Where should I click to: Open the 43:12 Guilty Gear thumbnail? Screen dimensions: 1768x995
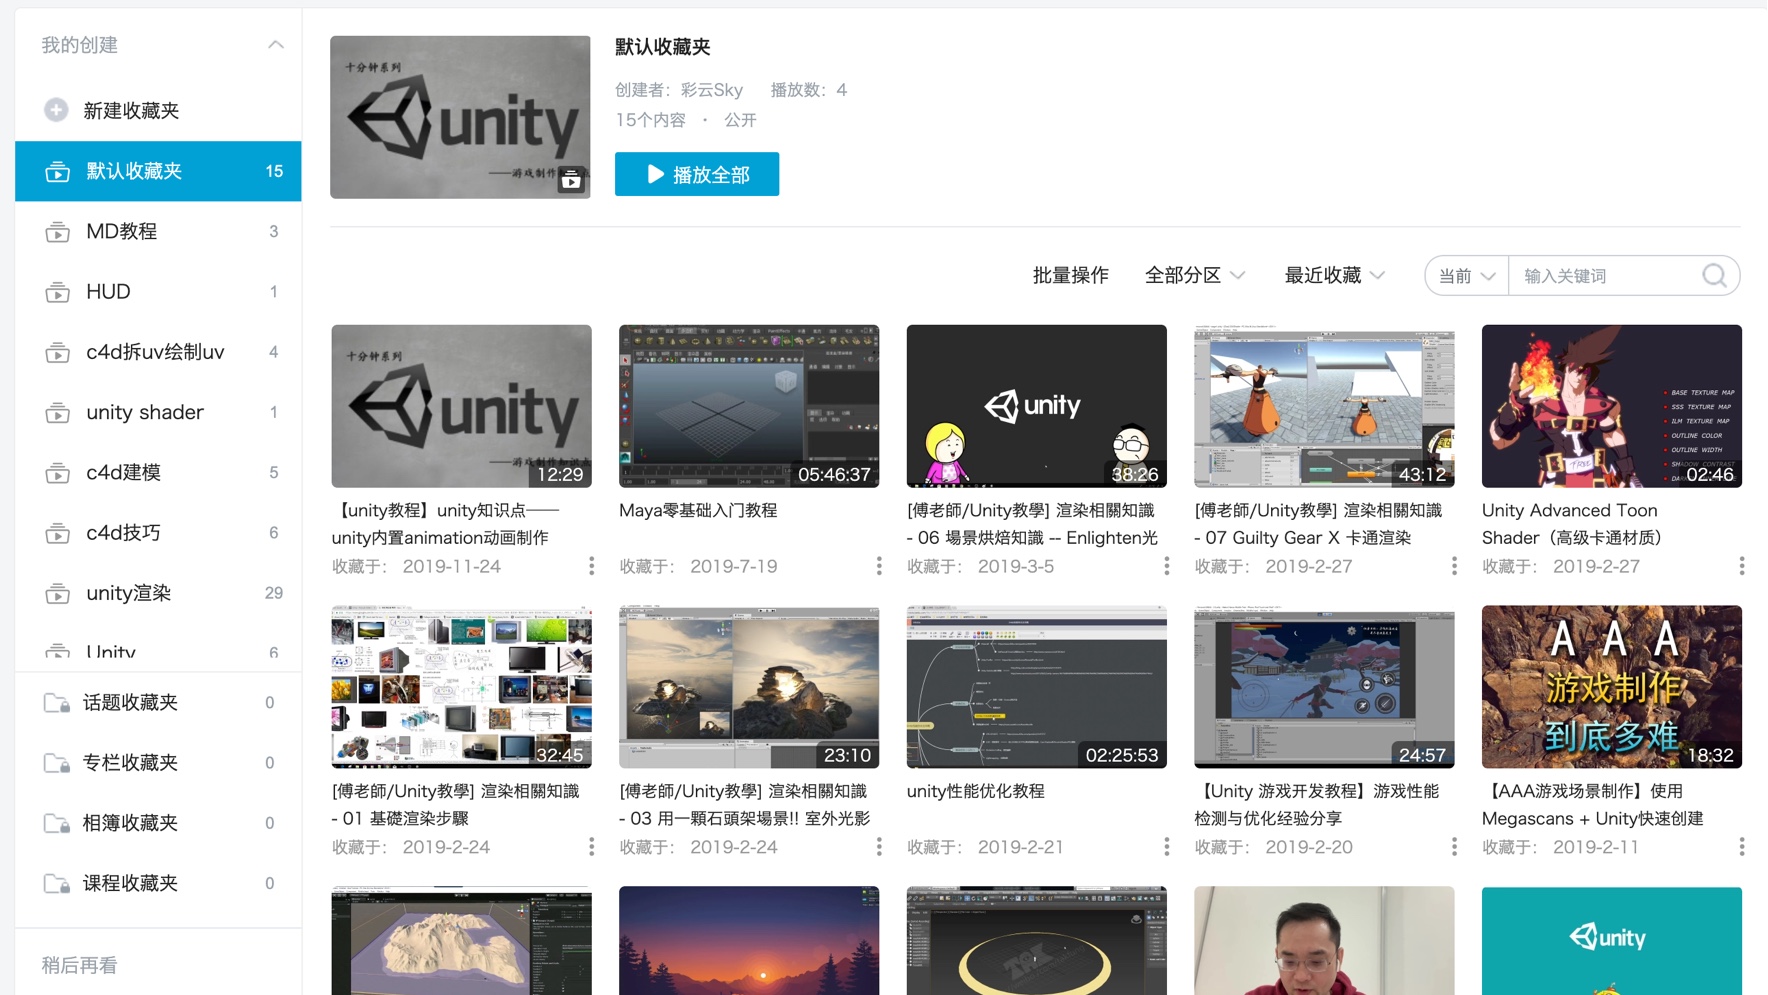tap(1324, 406)
